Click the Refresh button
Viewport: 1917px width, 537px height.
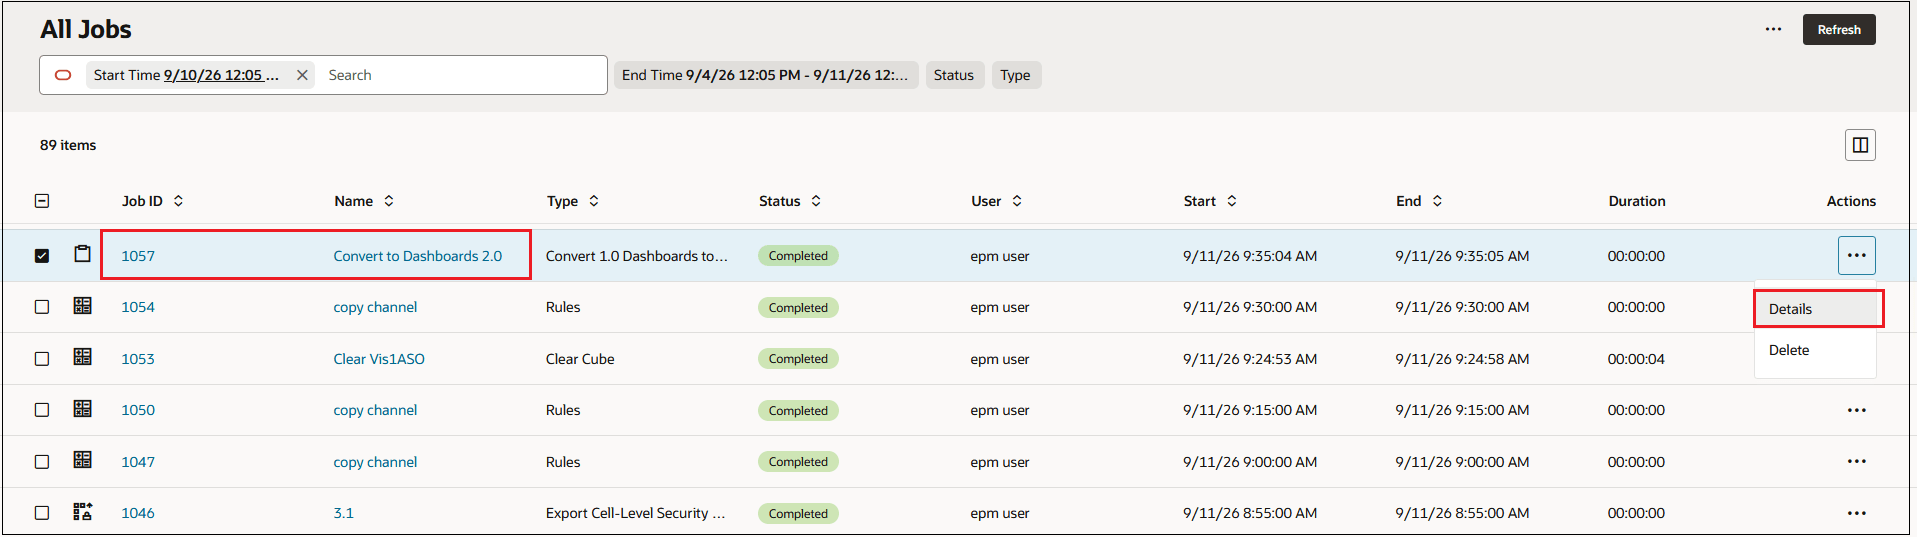point(1838,30)
